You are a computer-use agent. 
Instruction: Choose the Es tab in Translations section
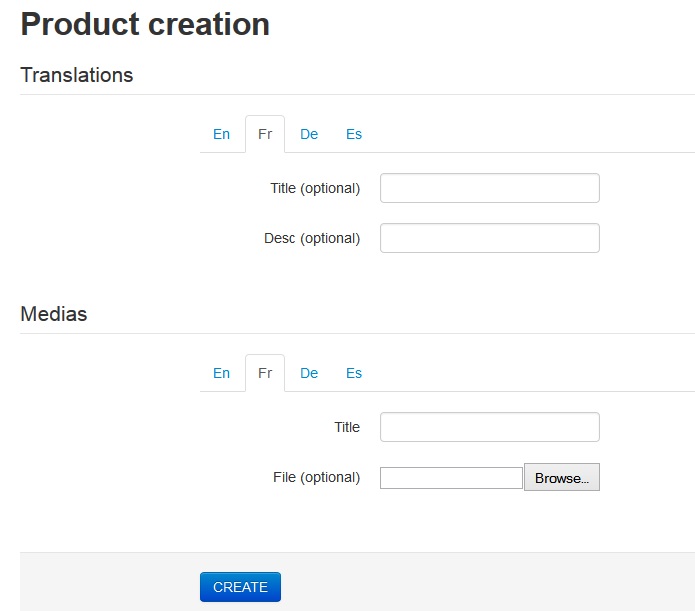354,134
